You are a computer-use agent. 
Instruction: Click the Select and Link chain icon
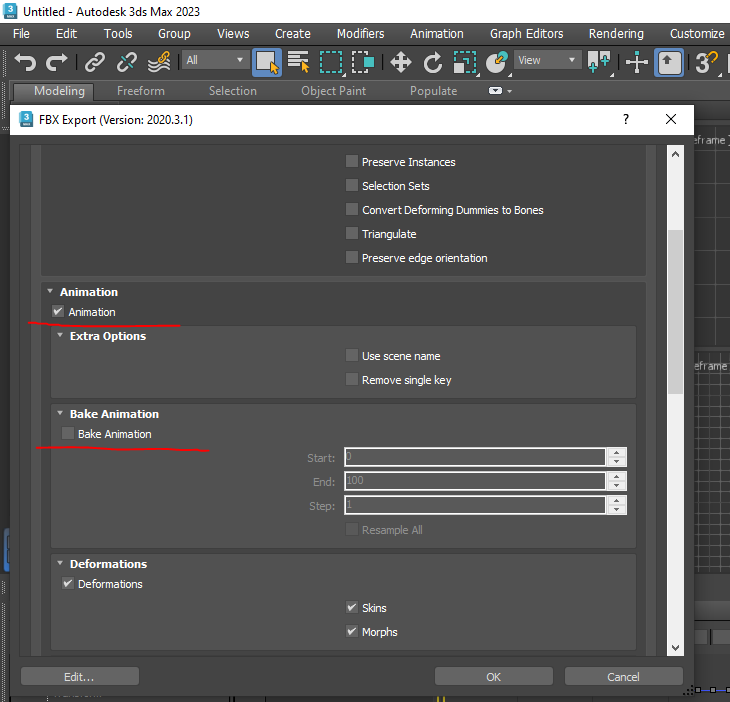[x=95, y=62]
